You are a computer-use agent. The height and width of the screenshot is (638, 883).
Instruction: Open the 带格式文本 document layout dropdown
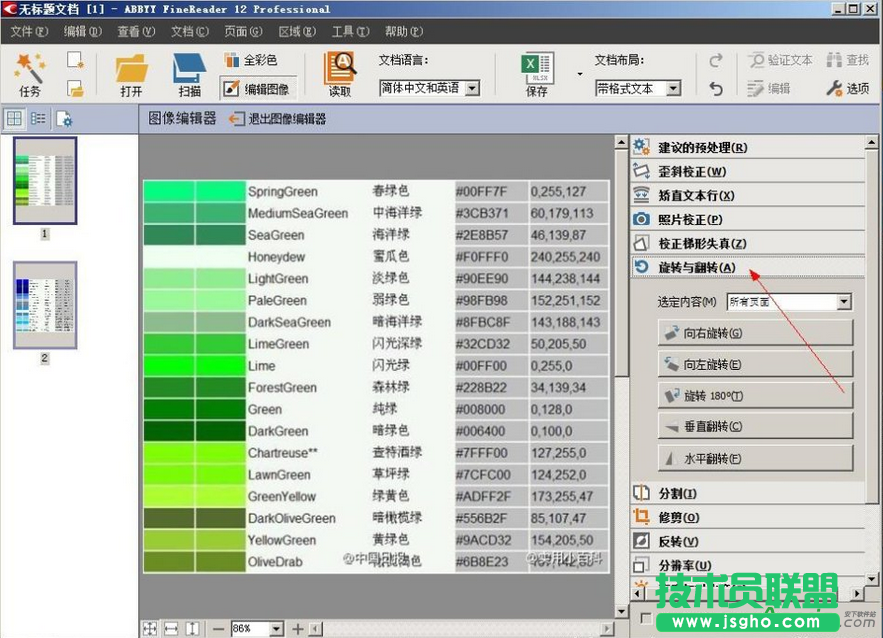pos(637,88)
